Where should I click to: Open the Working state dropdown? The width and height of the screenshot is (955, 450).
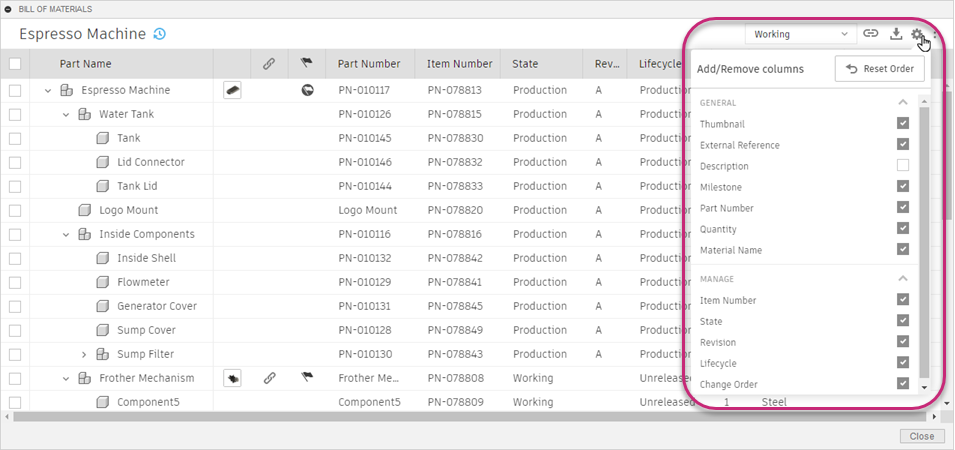click(800, 34)
